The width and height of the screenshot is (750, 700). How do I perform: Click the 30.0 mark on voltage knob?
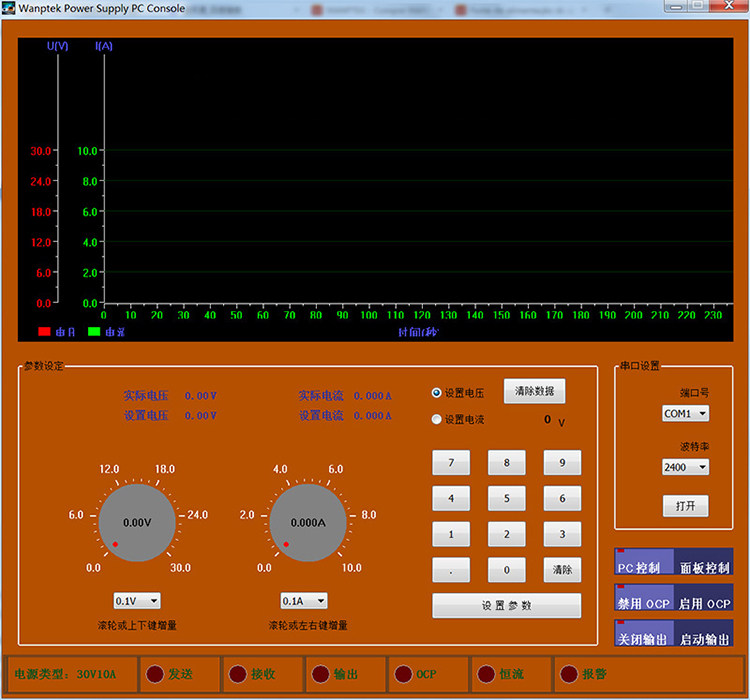180,568
